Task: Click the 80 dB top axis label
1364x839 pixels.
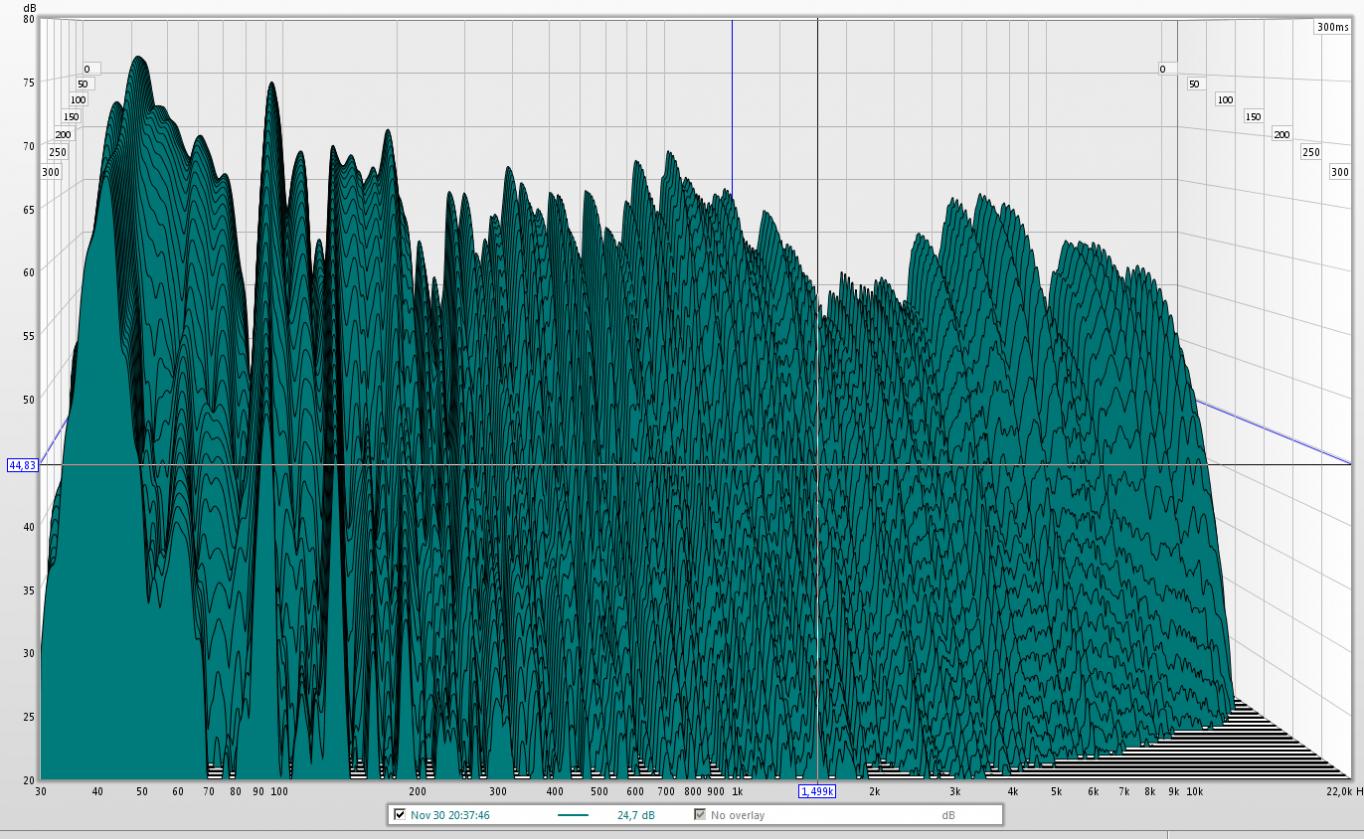Action: (x=28, y=19)
